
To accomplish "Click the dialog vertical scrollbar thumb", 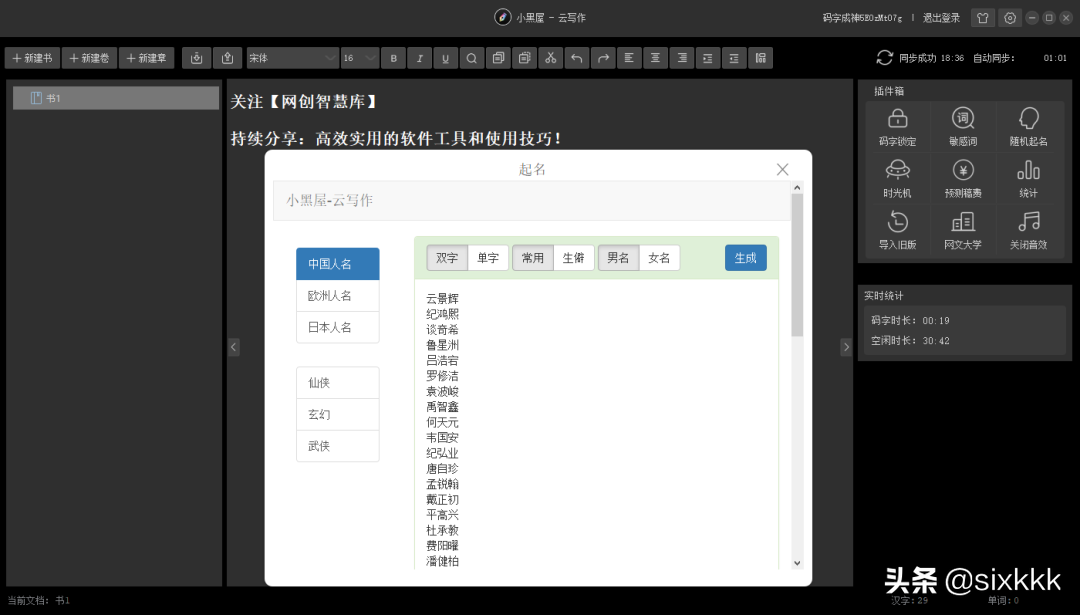I will (797, 265).
